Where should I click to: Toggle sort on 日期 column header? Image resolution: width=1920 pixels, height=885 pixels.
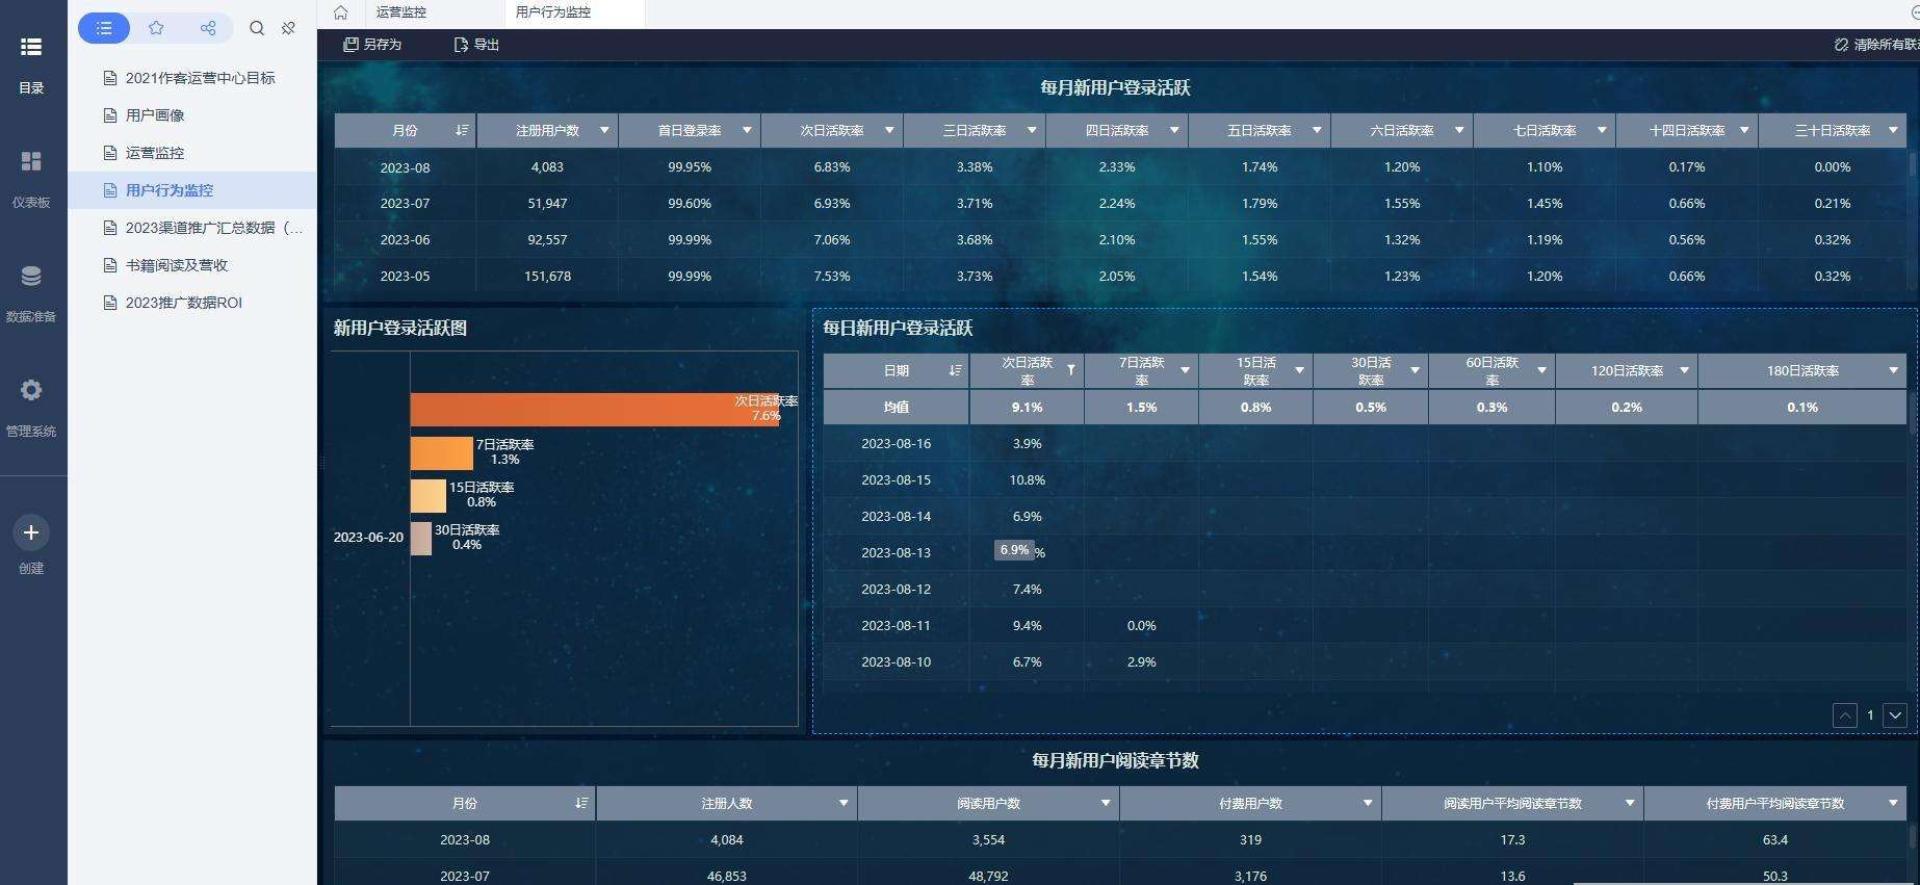coord(954,371)
